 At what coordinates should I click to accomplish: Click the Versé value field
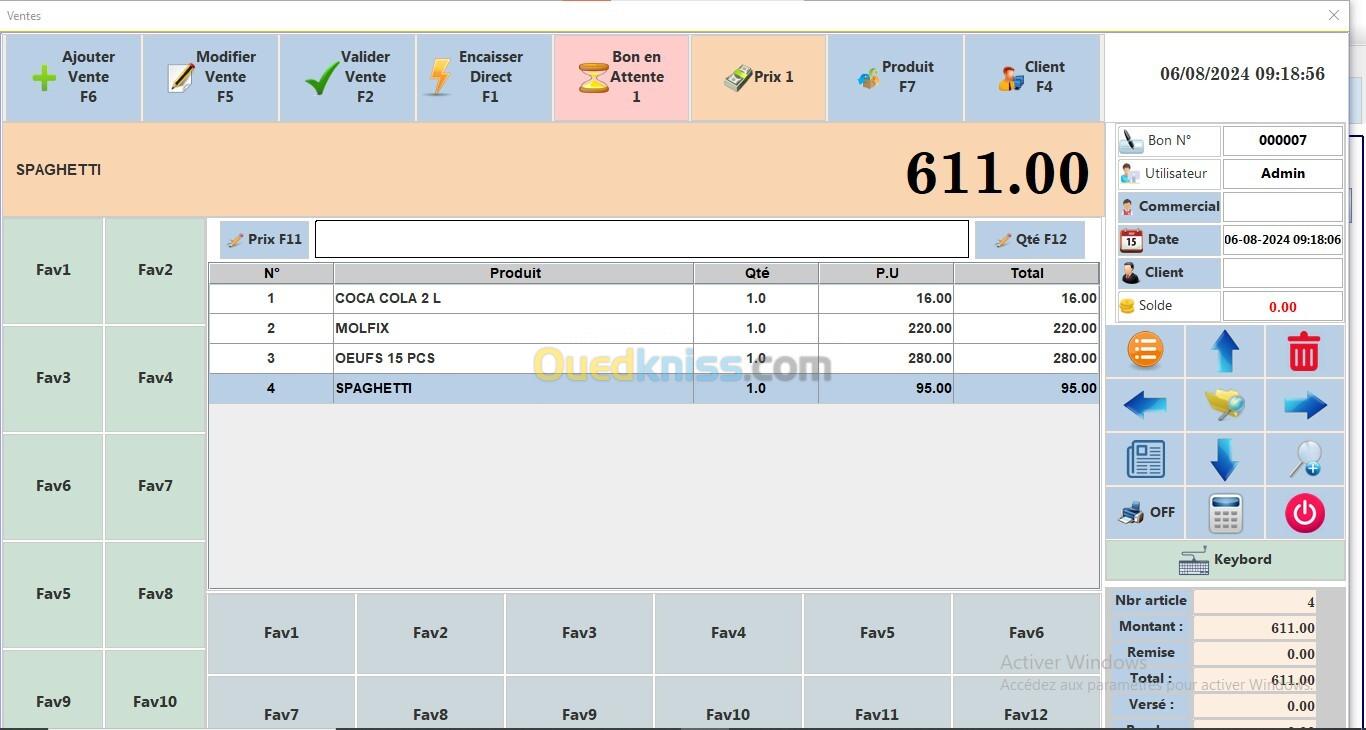[1255, 706]
